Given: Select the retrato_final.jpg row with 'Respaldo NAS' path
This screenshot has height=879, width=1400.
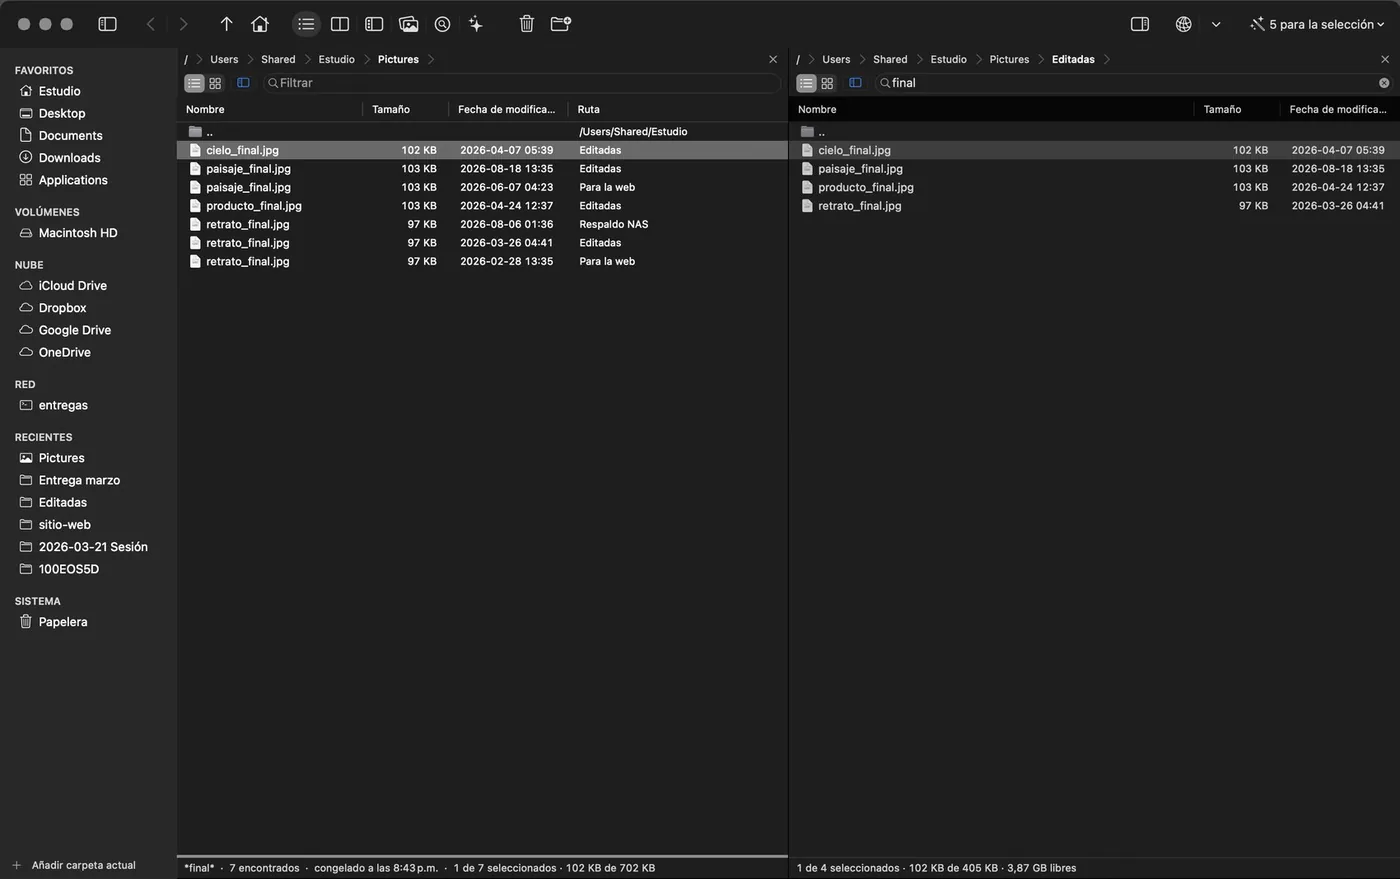Looking at the screenshot, I should (x=482, y=224).
